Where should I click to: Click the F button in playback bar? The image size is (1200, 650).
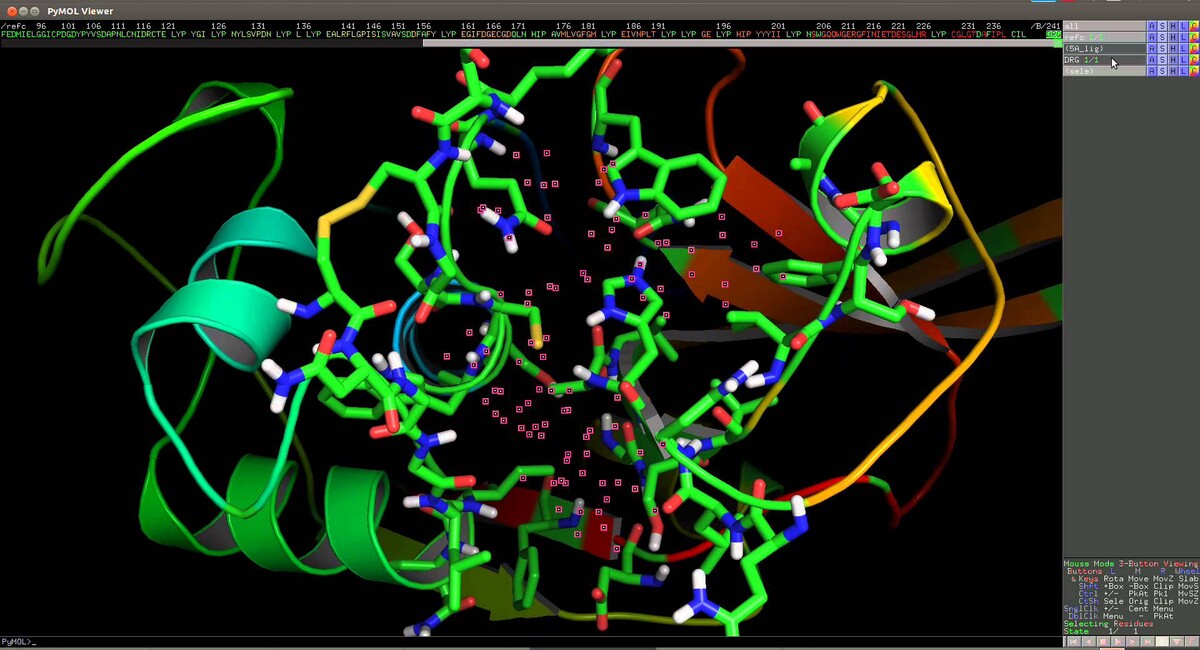1192,642
